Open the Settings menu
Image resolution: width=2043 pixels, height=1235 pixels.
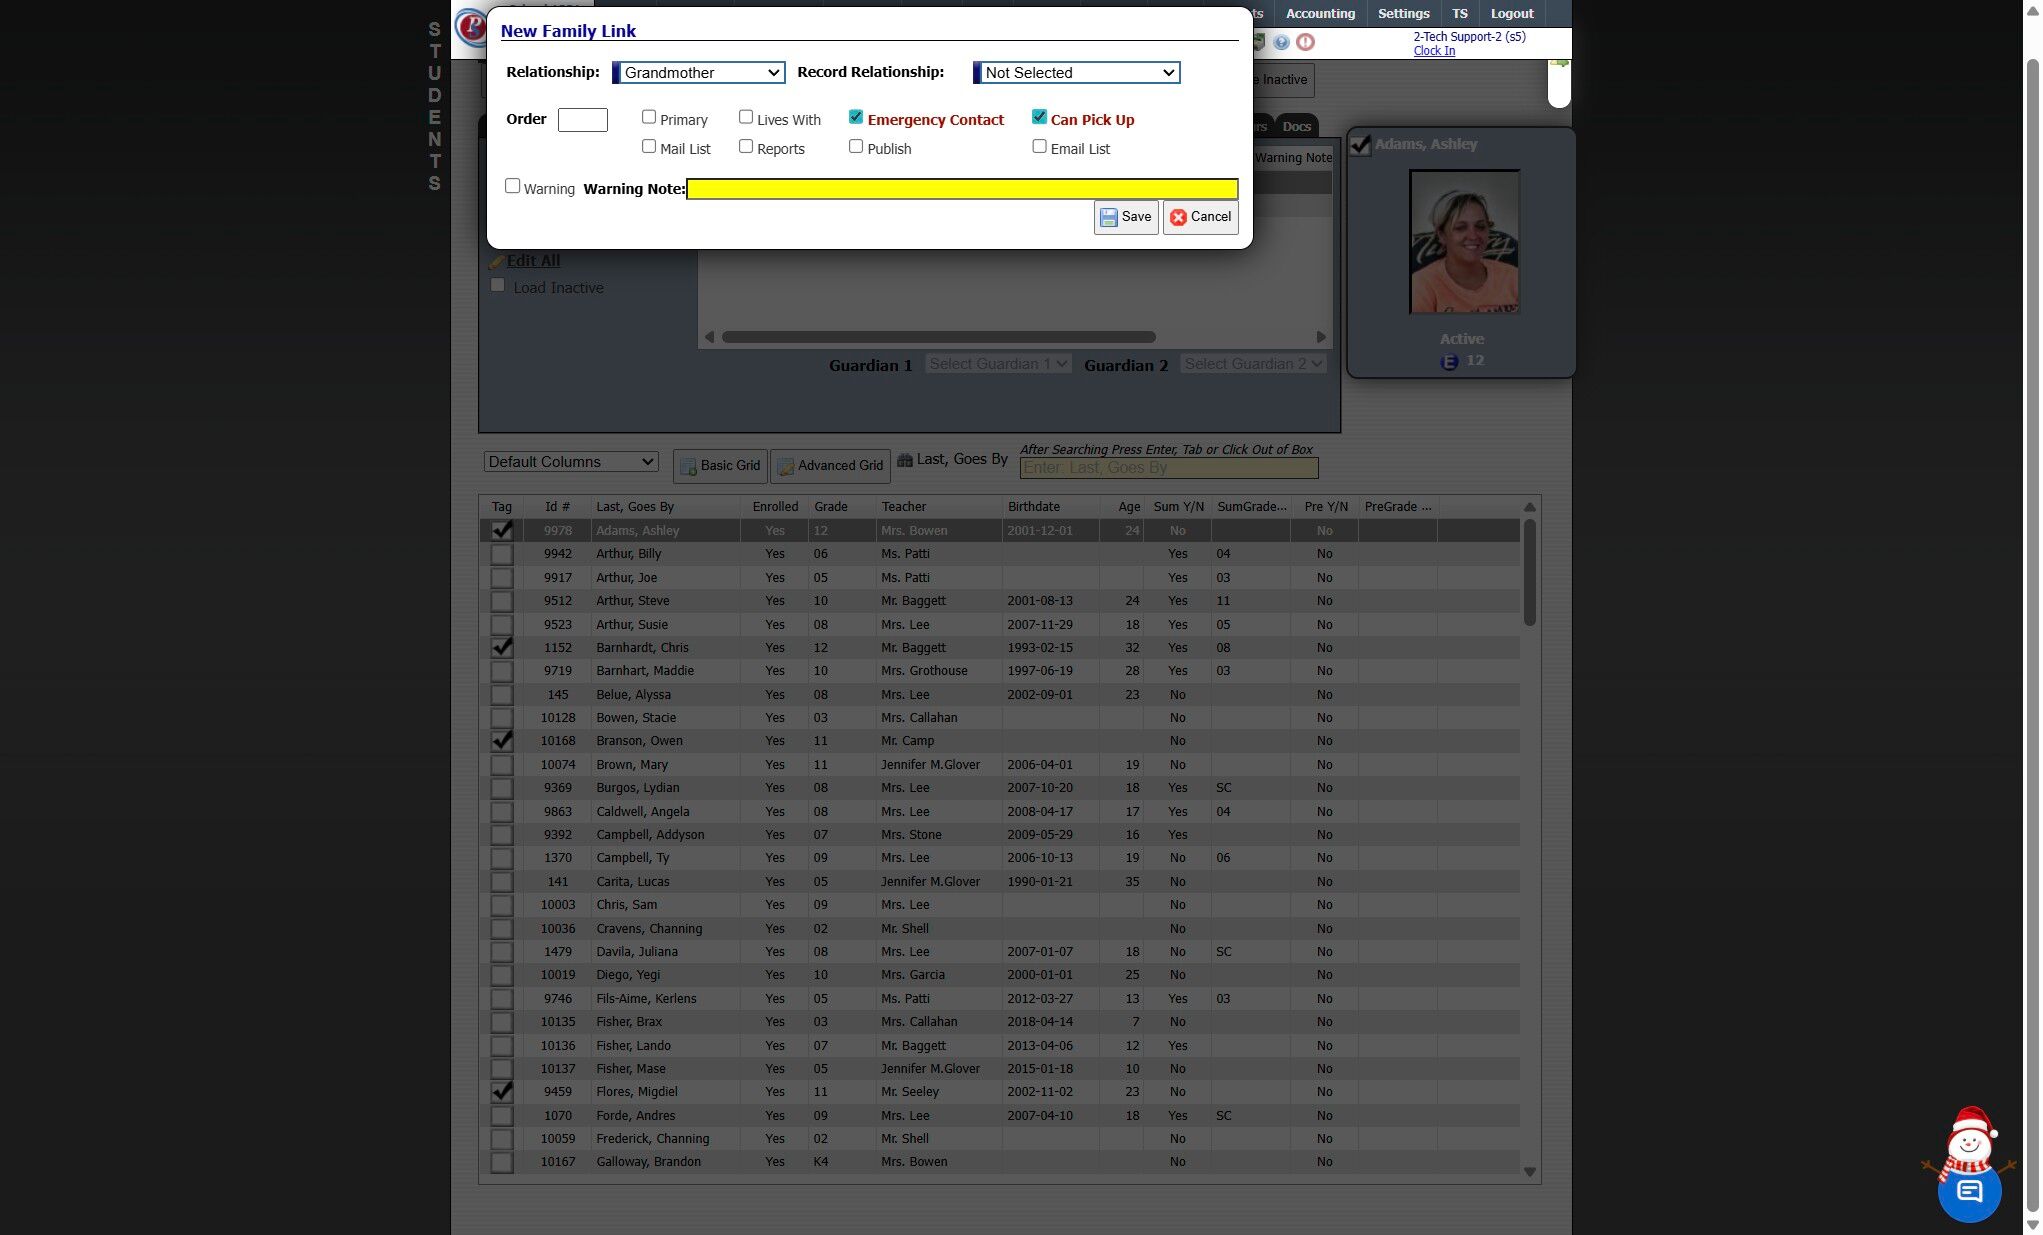tap(1403, 14)
